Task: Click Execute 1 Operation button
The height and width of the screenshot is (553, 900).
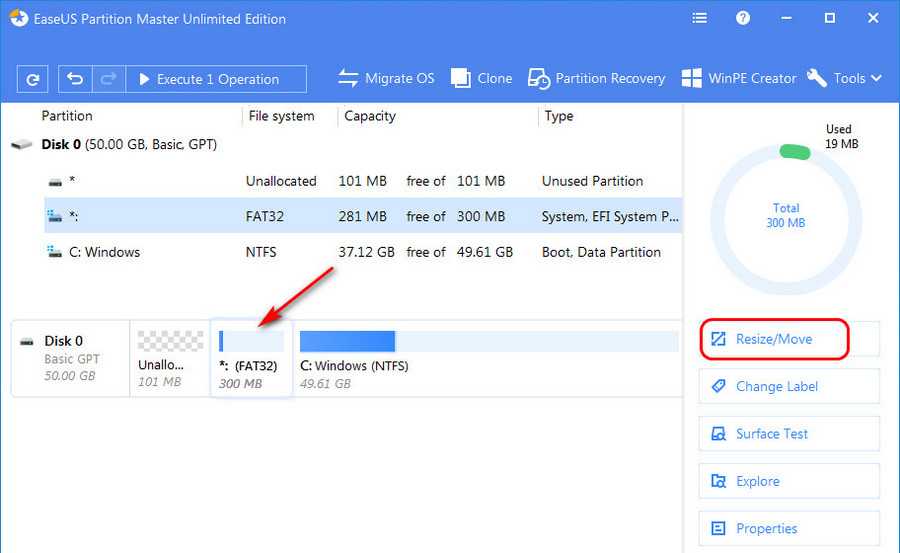Action: coord(218,79)
